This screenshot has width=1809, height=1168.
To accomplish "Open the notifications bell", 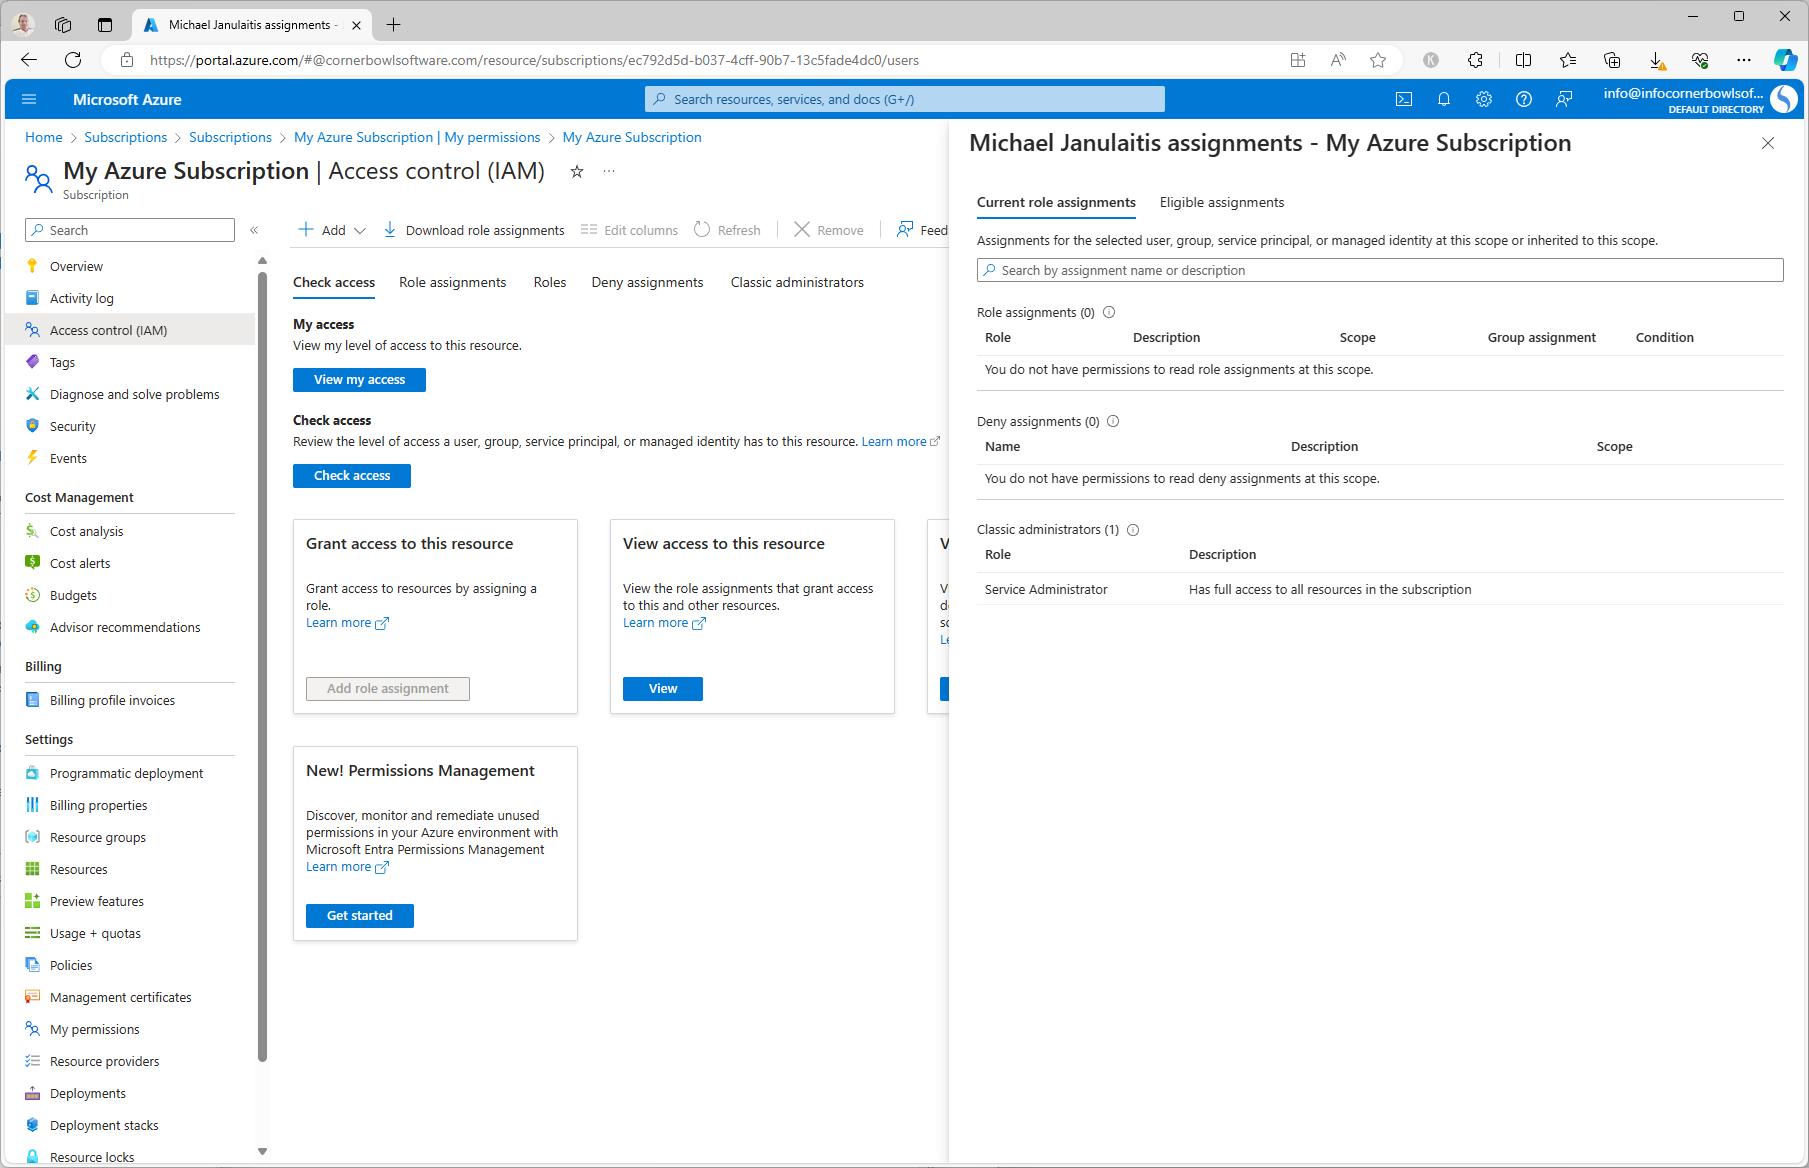I will coord(1443,99).
